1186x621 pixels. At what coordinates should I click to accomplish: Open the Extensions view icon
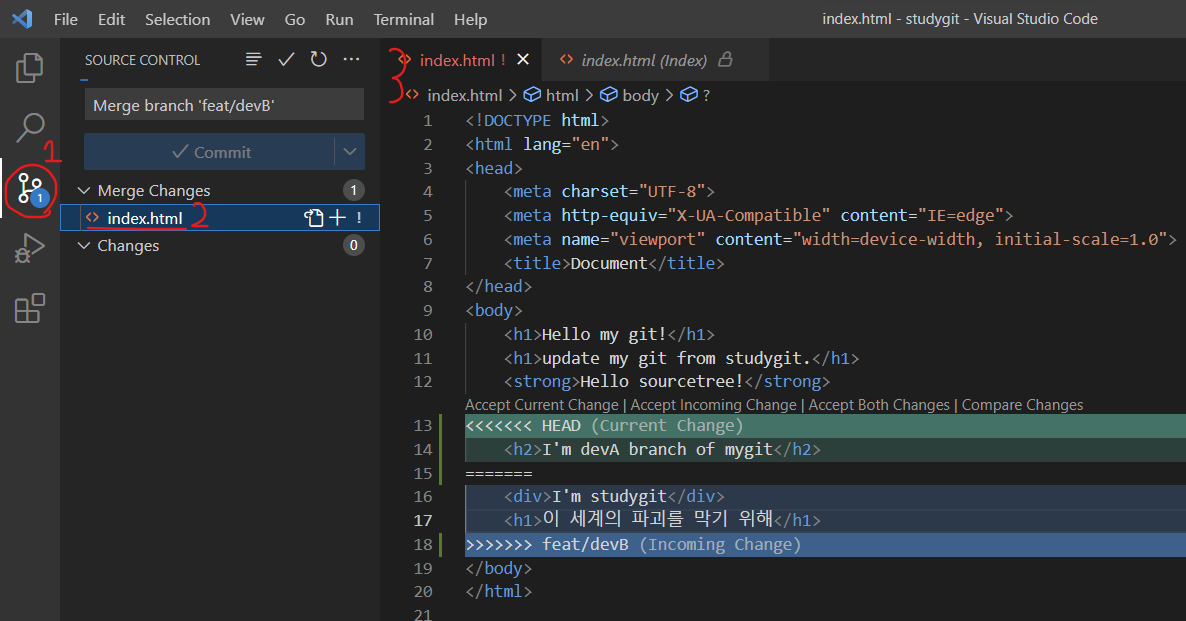point(29,309)
